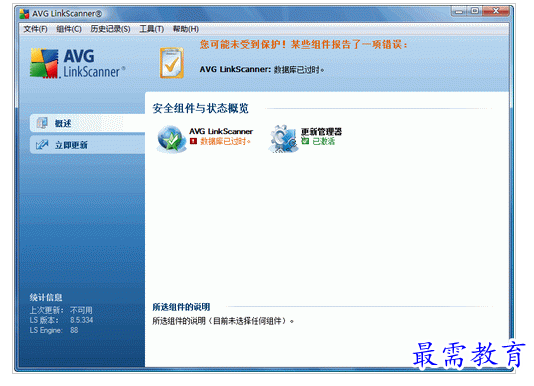The image size is (534, 386).
Task: Click the header message AVG LinkScanner: 数据库已过时
Action: 262,70
